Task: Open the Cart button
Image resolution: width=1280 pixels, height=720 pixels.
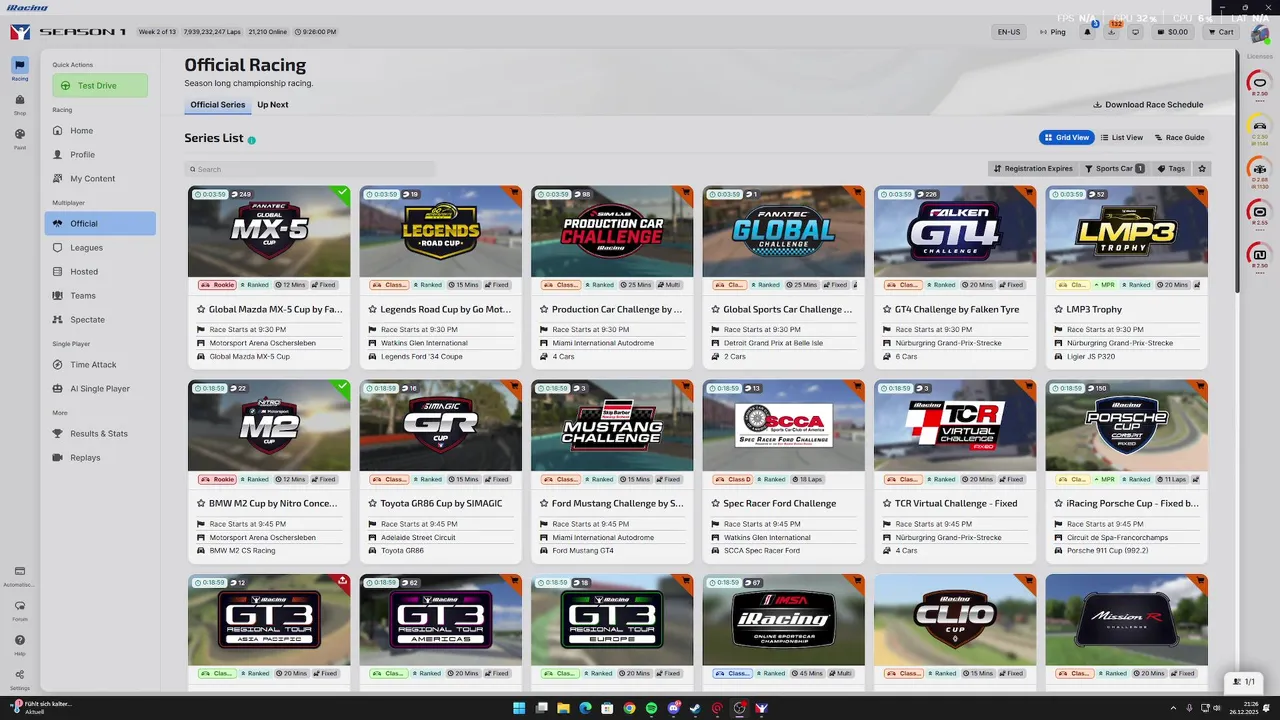Action: pos(1220,32)
